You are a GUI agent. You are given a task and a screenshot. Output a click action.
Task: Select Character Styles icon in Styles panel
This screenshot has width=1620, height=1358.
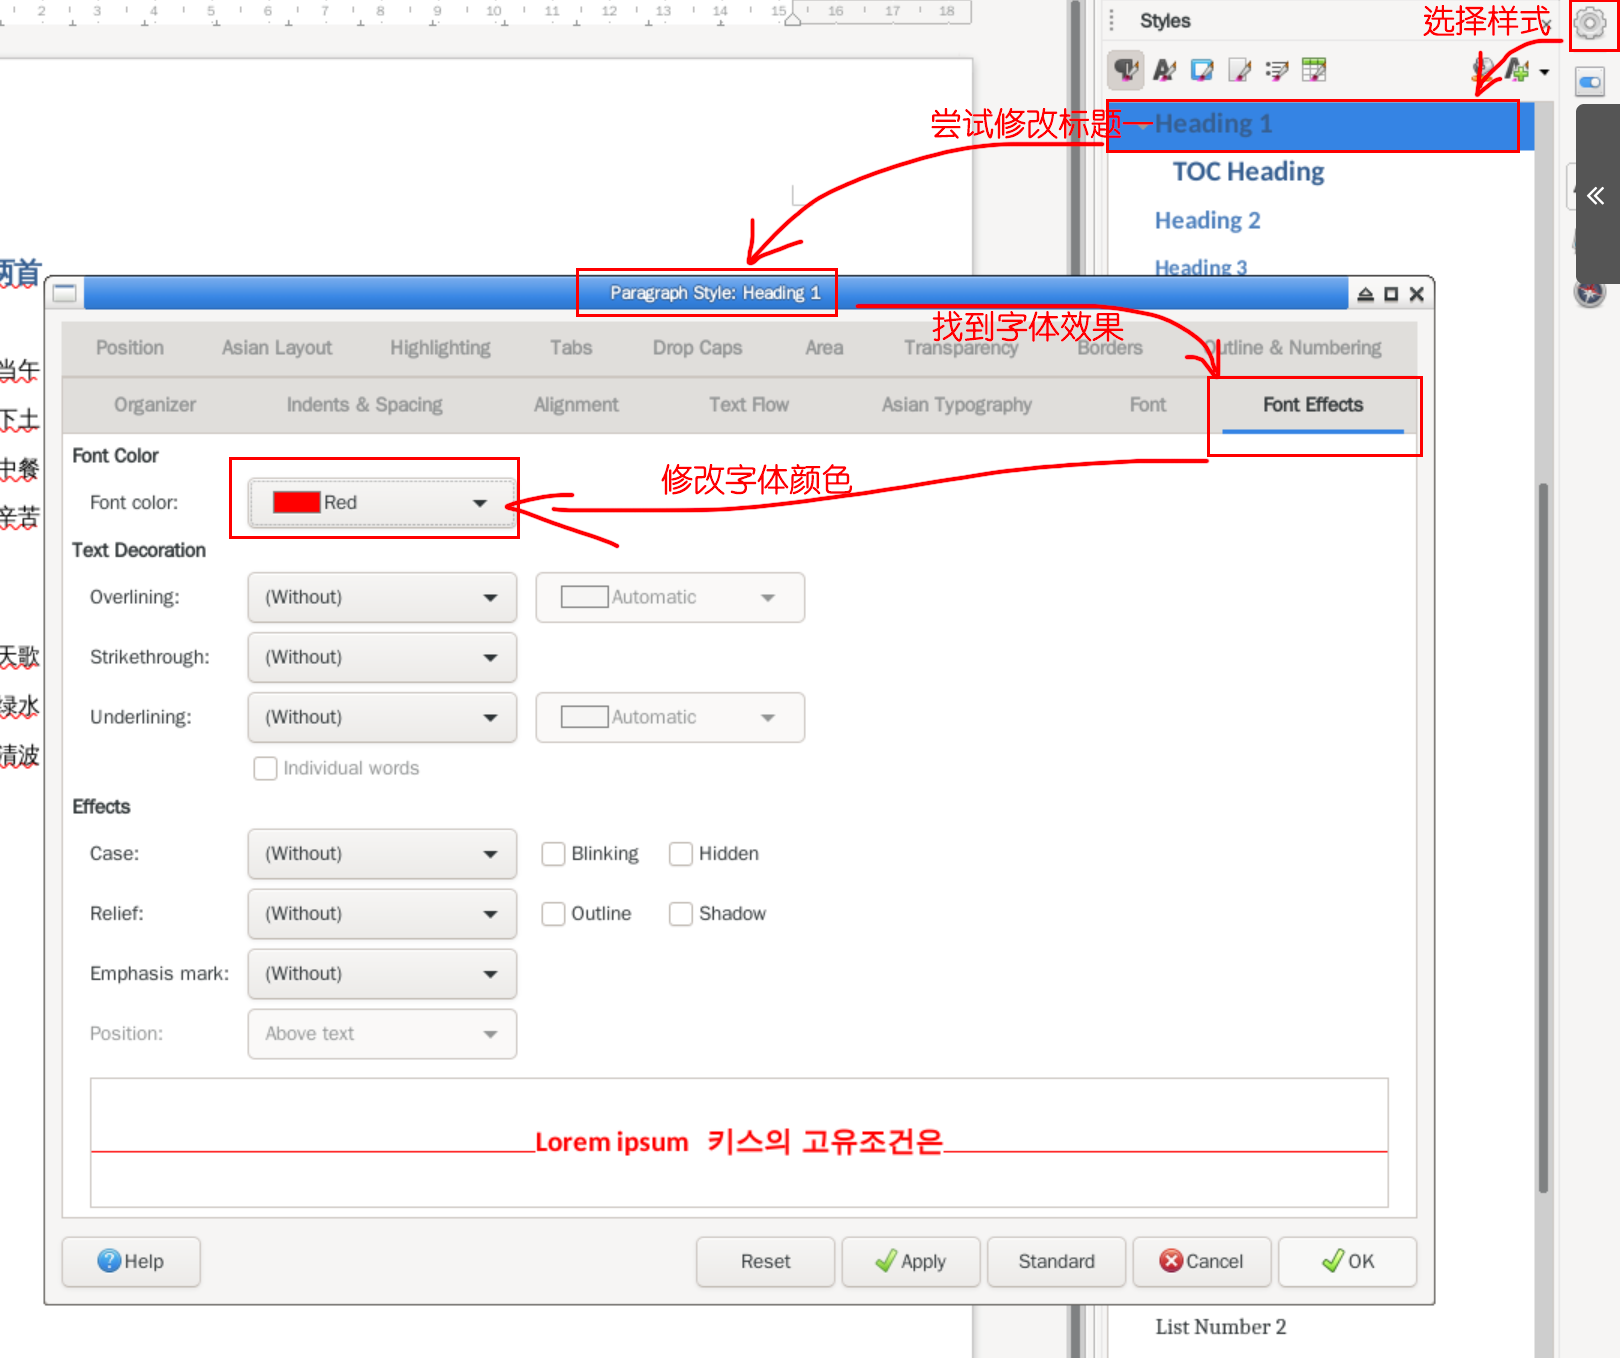click(1164, 70)
